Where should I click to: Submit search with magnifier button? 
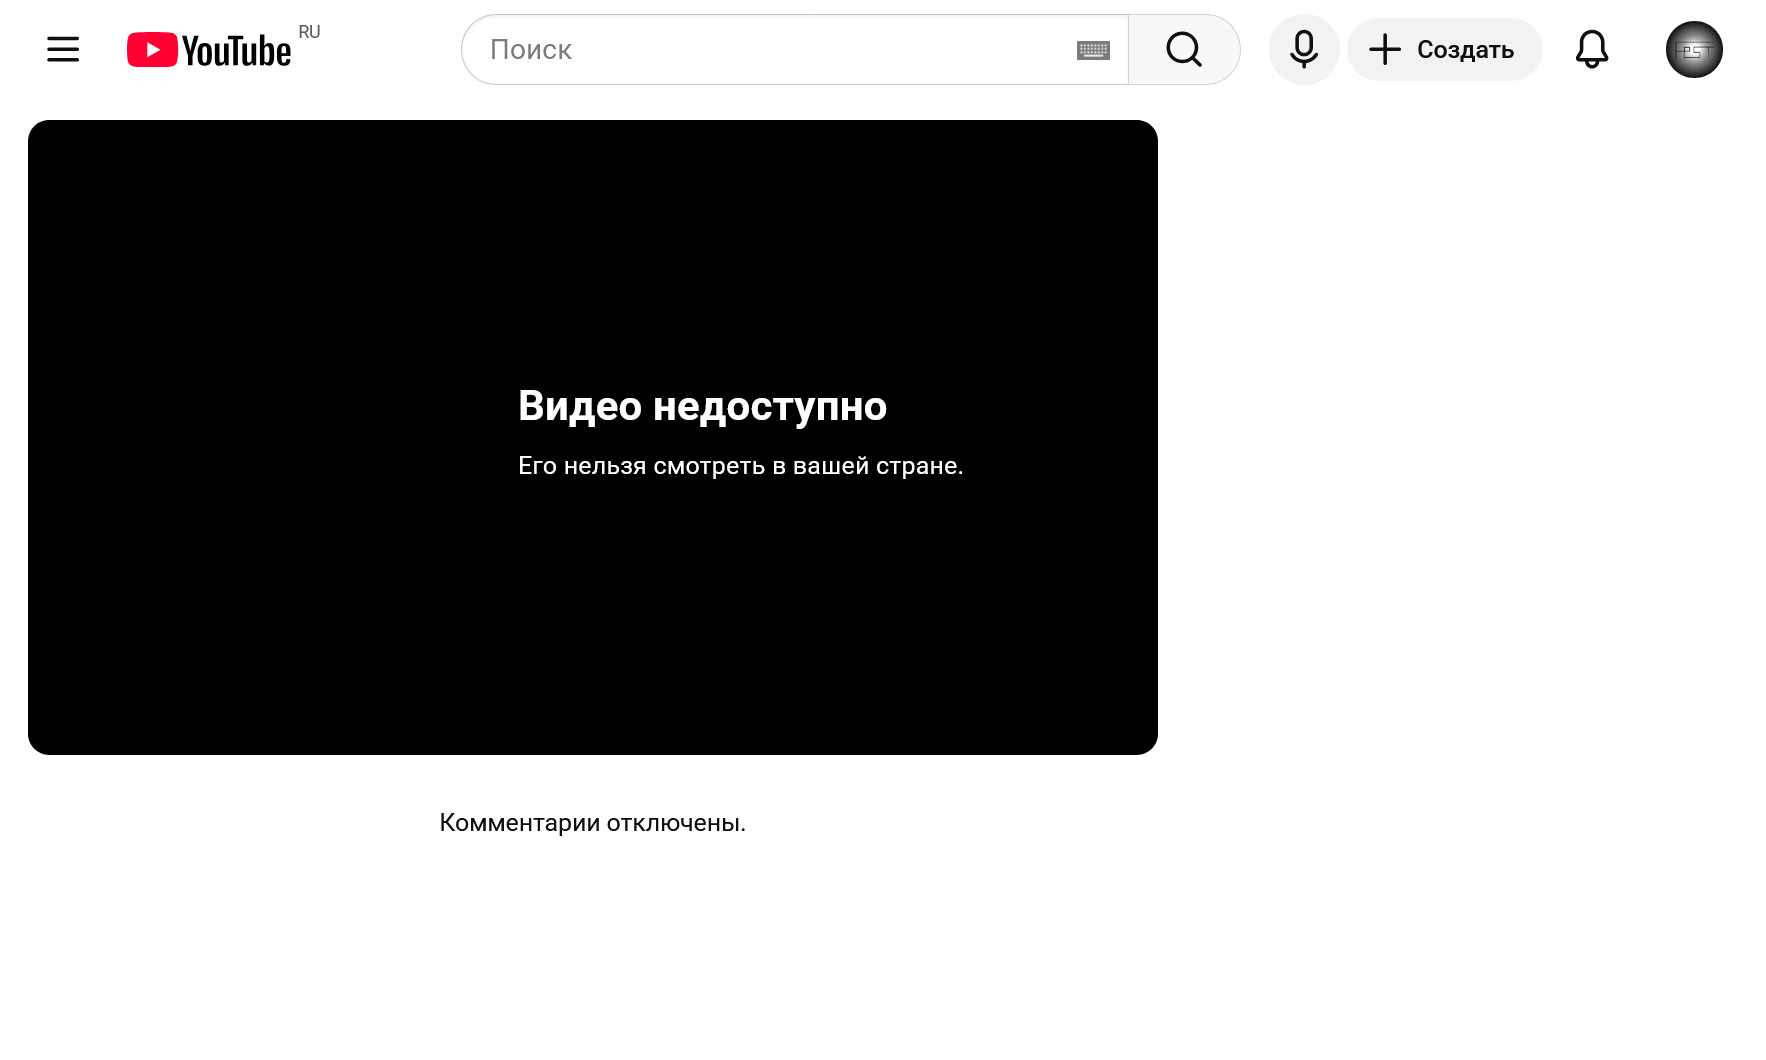(1184, 49)
